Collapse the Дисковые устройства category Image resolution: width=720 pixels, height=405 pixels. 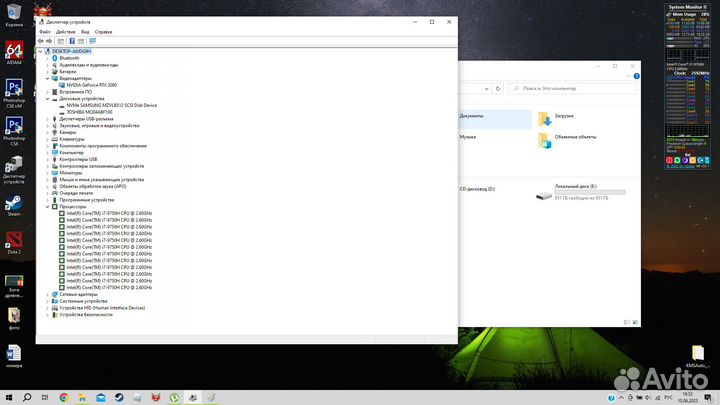47,99
